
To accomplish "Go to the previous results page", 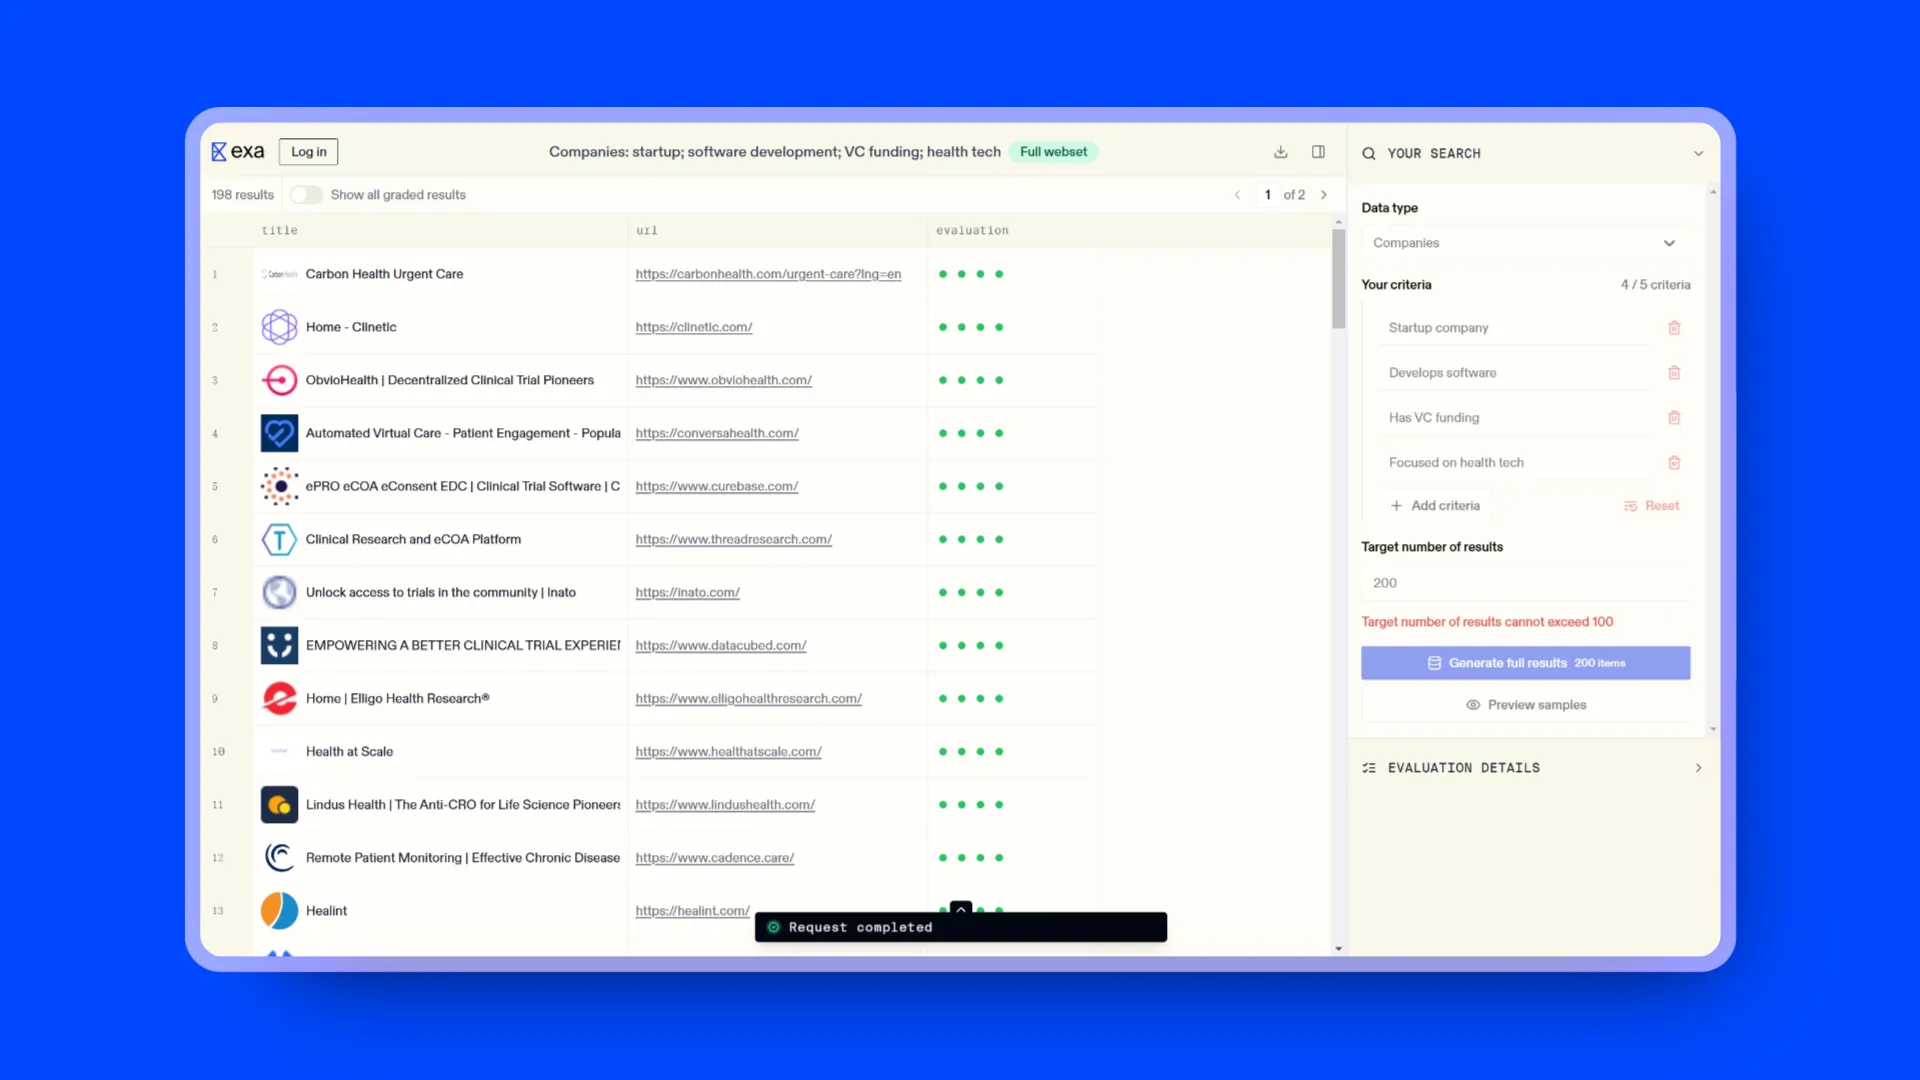I will pos(1237,195).
